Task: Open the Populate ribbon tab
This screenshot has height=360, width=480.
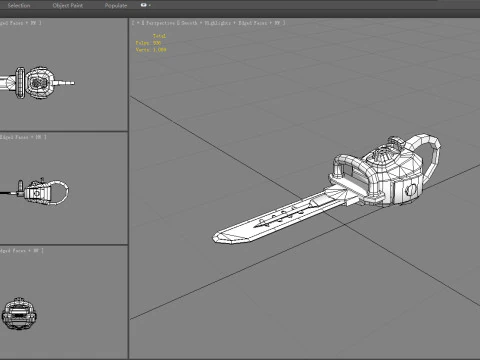Action: tap(116, 5)
